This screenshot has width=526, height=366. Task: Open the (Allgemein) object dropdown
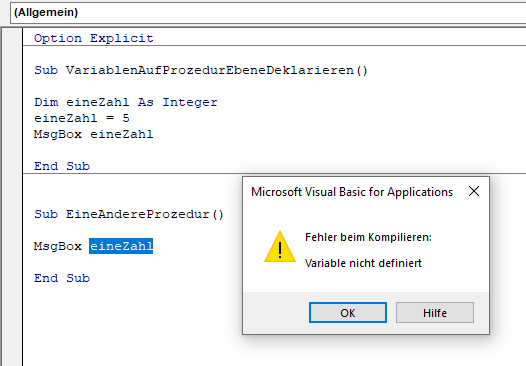point(268,13)
